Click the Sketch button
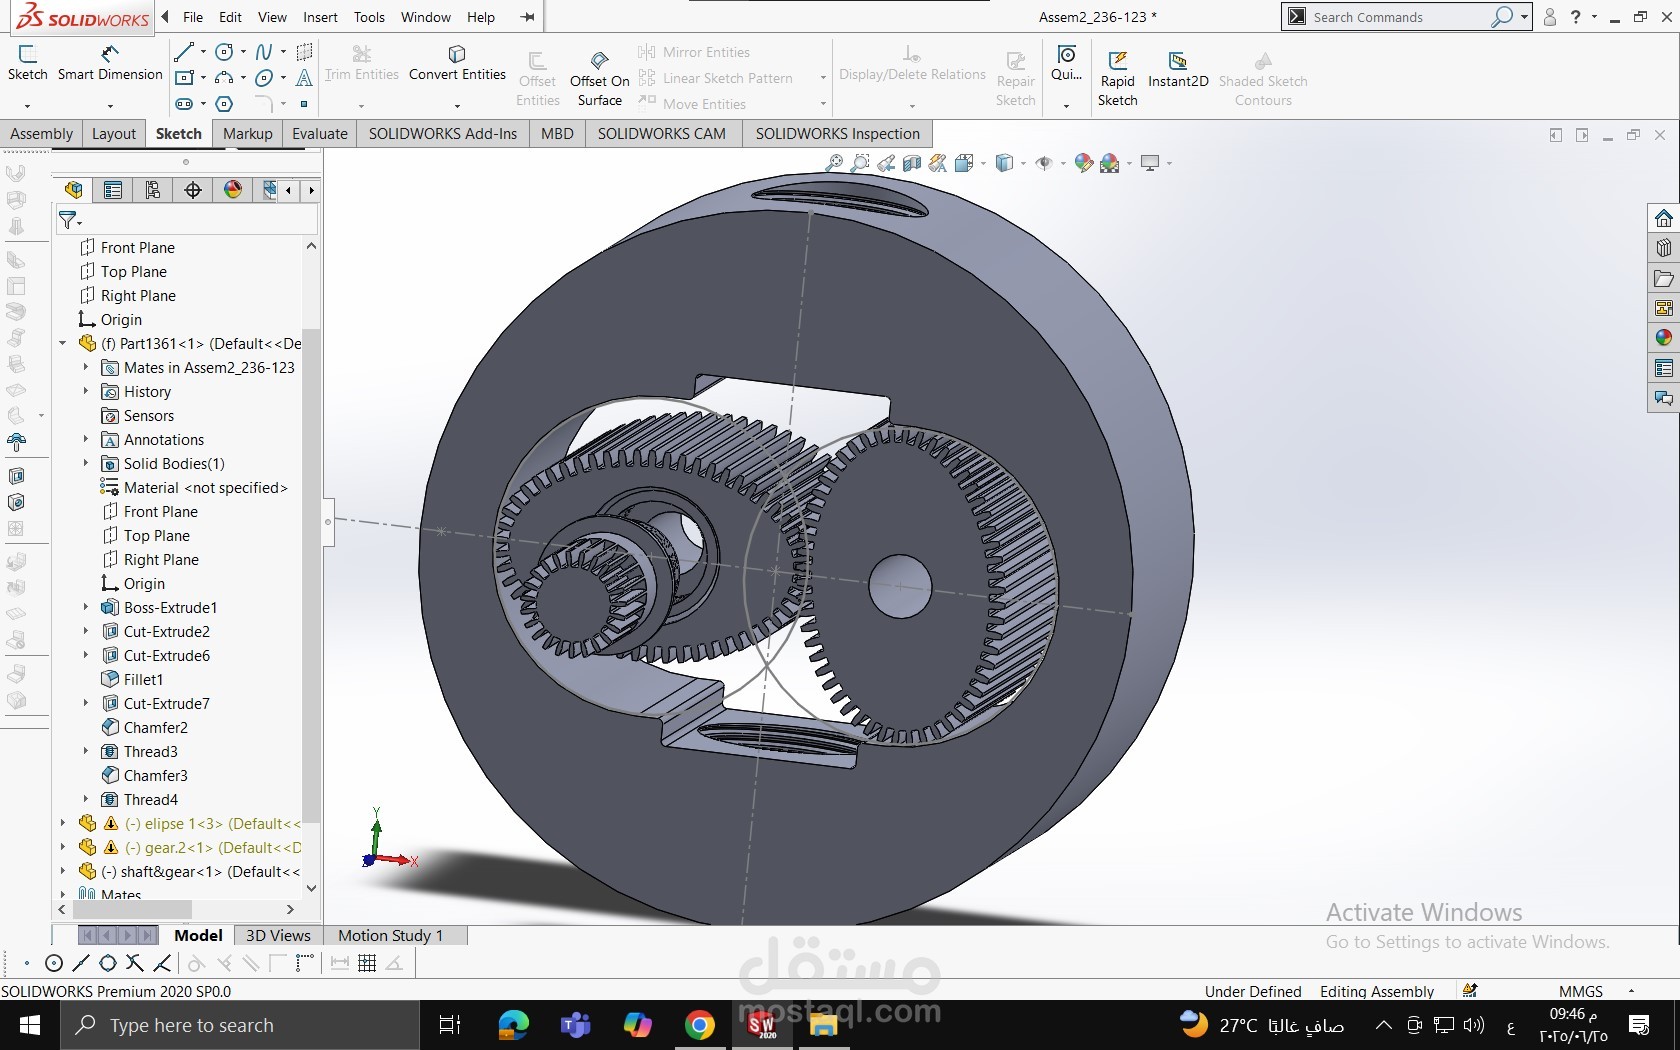This screenshot has width=1680, height=1050. (x=27, y=63)
